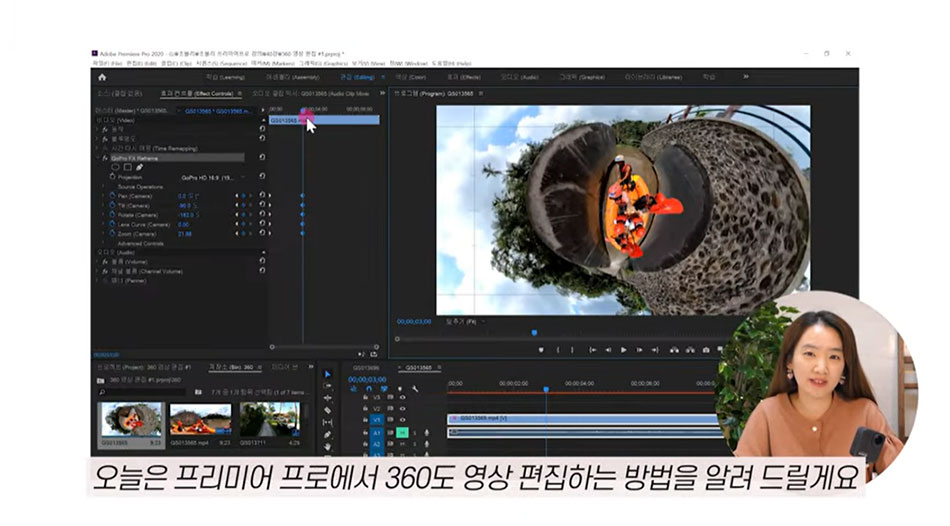This screenshot has width=950, height=526.
Task: Click Extract button in Program monitor
Action: point(690,350)
